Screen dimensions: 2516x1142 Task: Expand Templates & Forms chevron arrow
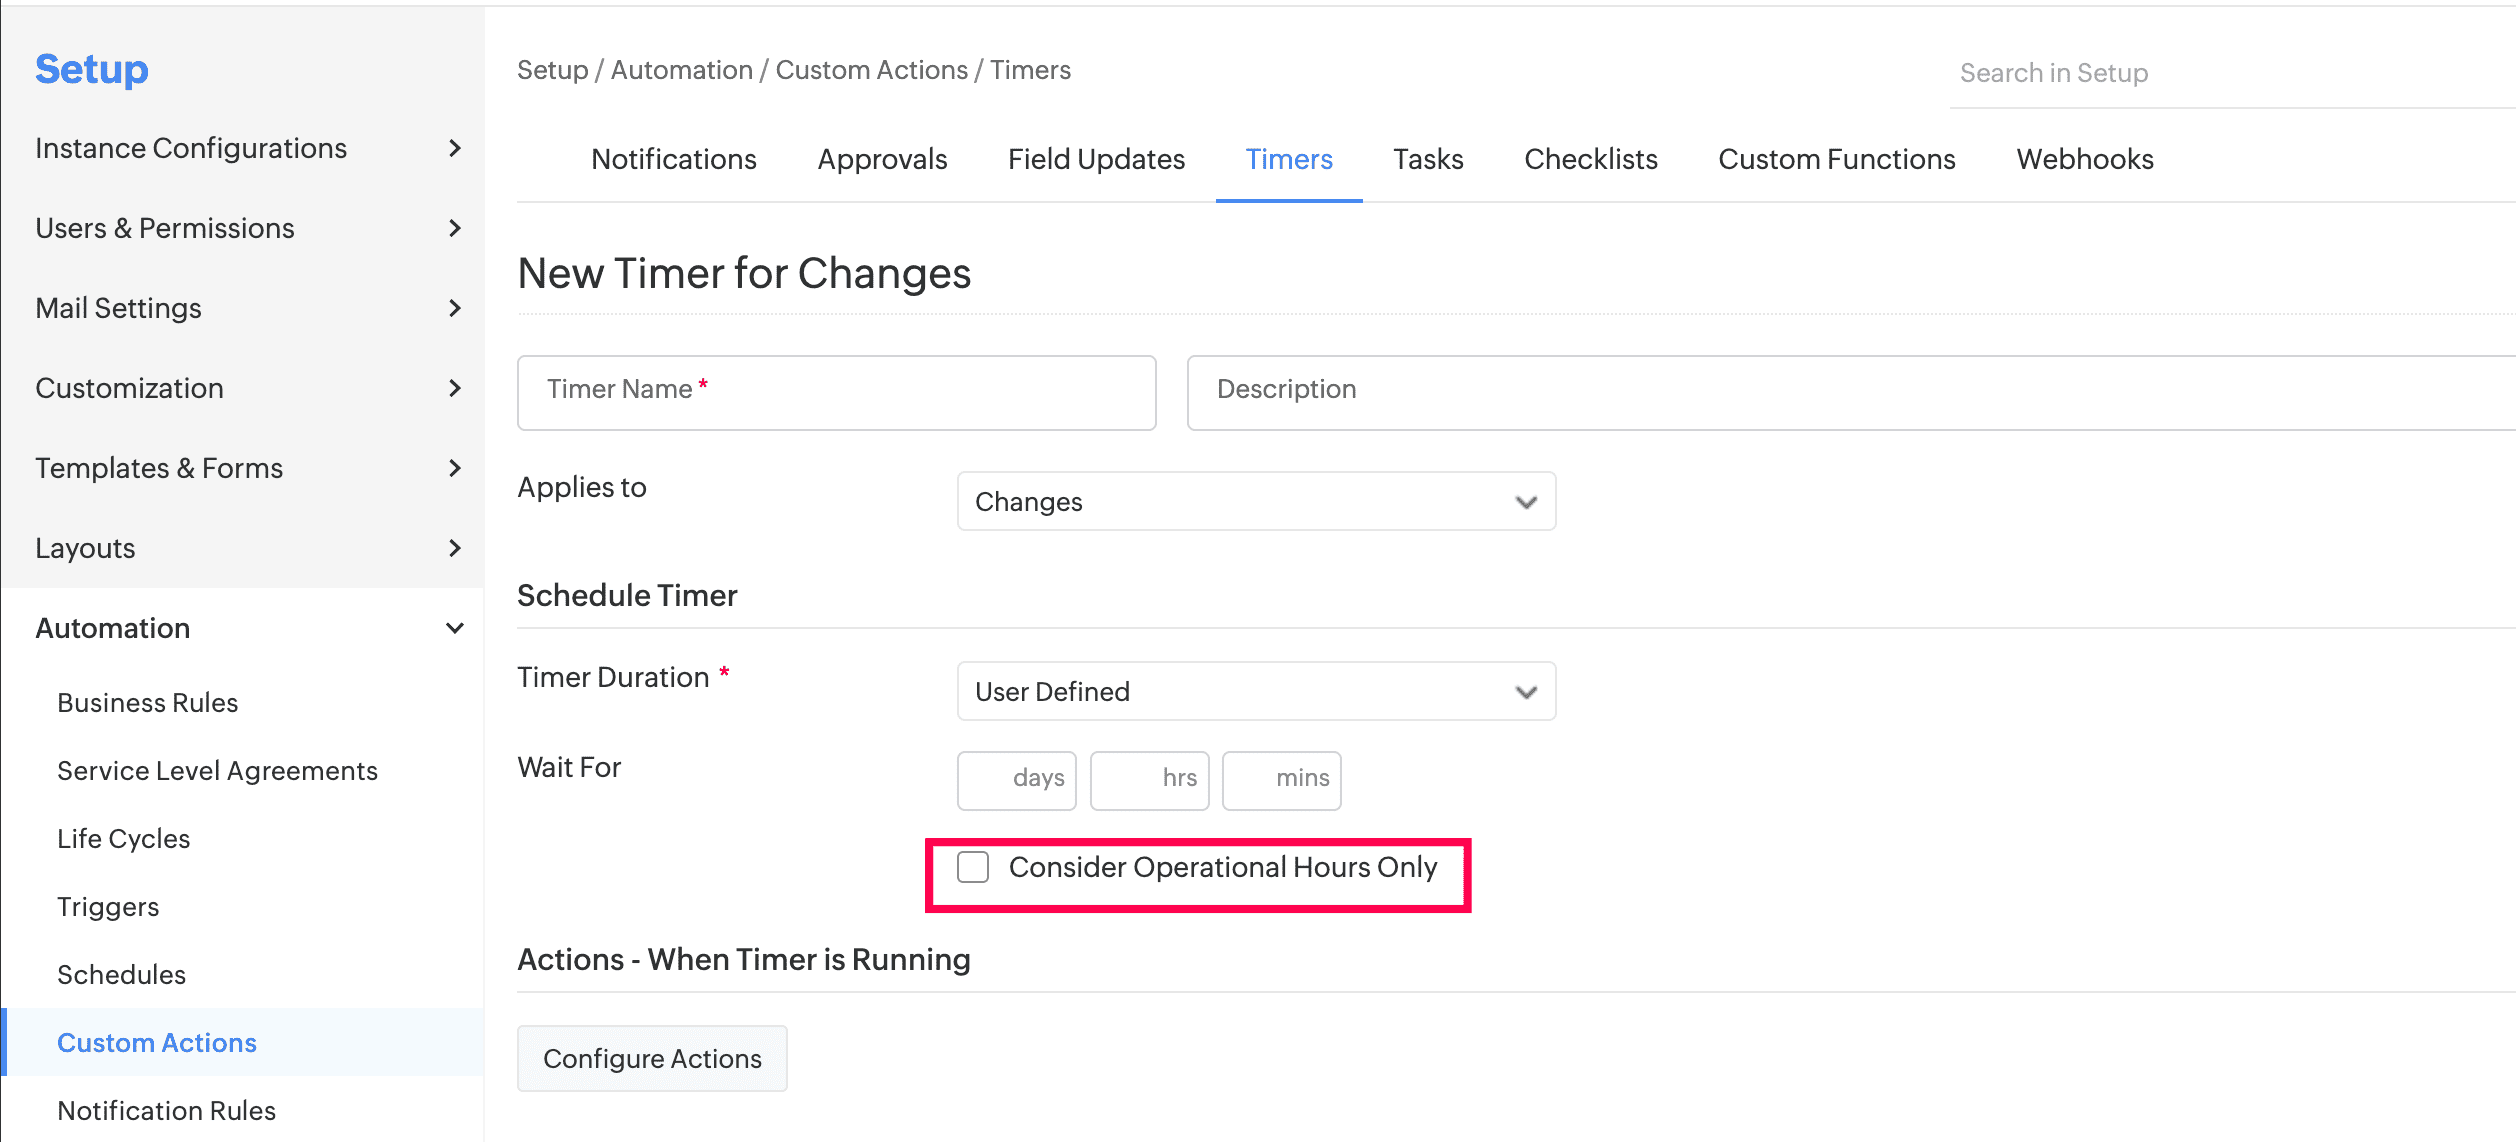click(455, 468)
